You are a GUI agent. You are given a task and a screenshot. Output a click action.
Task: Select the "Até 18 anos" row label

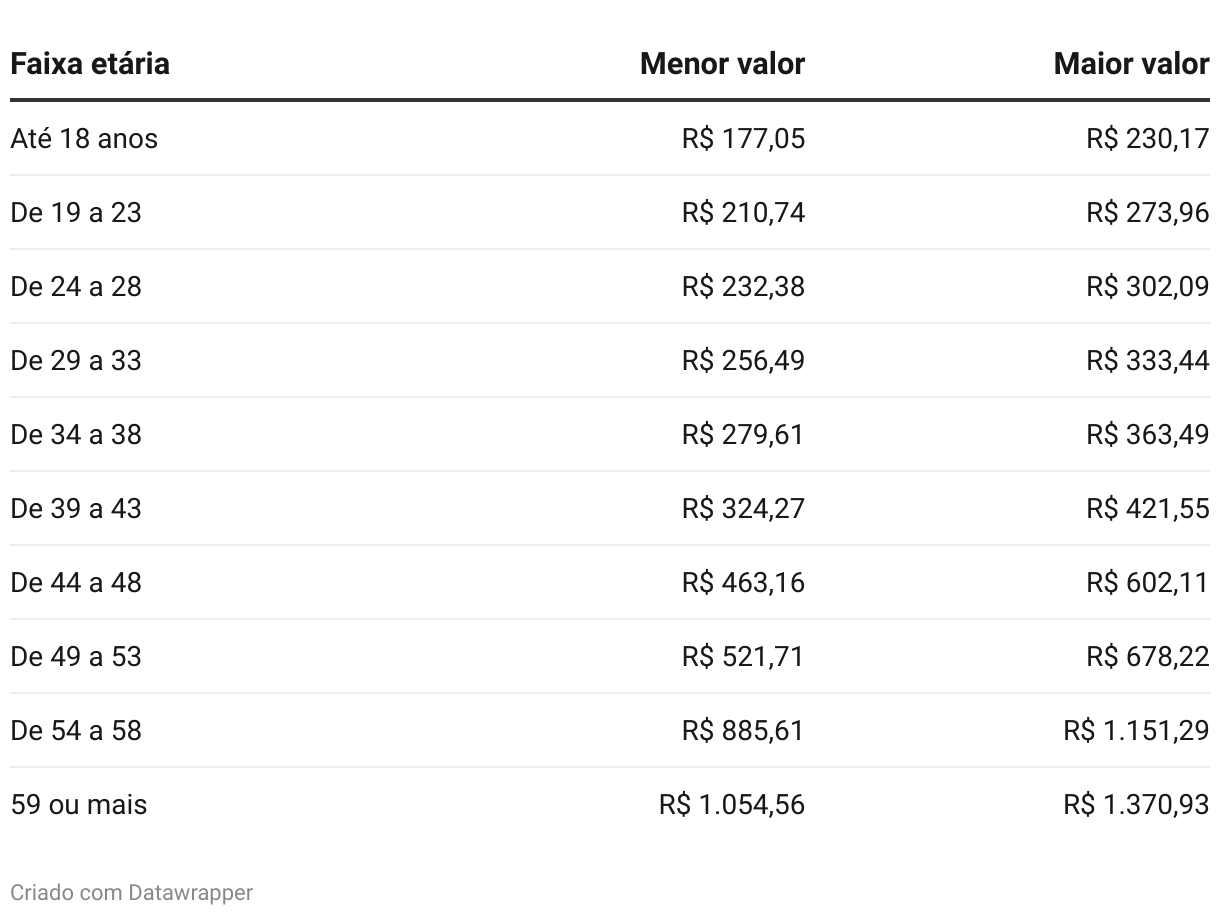click(x=84, y=138)
